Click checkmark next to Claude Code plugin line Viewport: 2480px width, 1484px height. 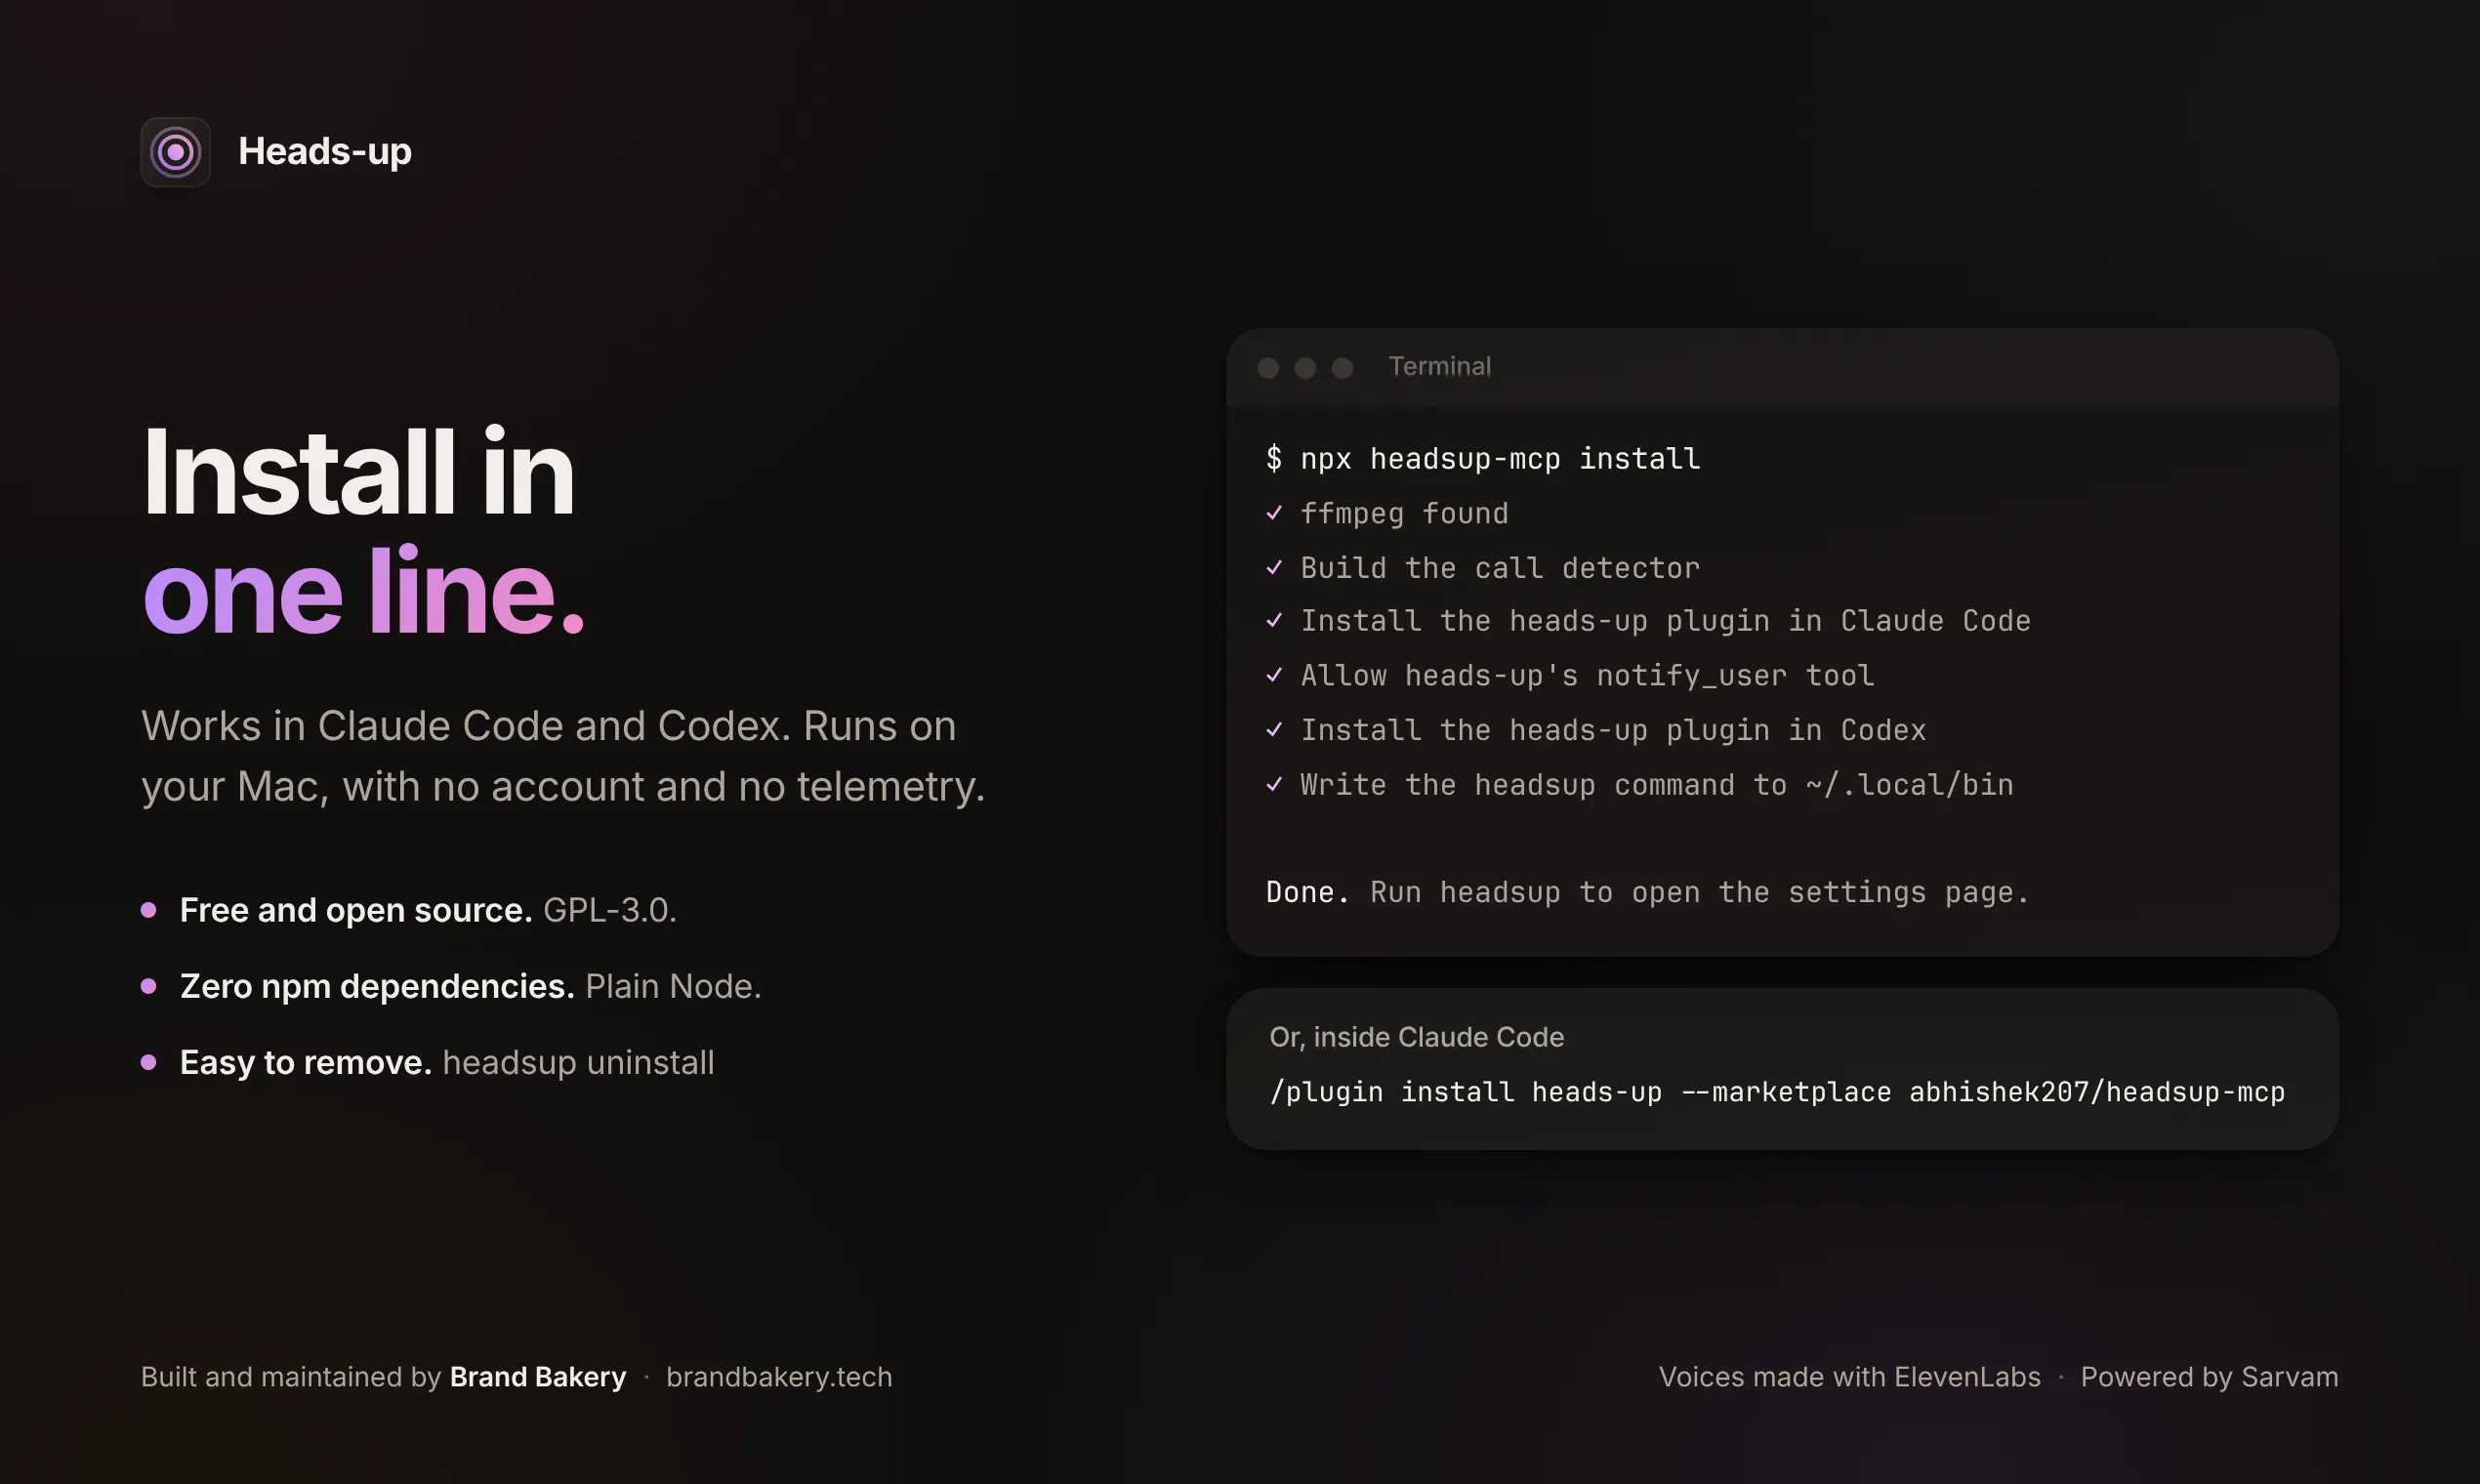[x=1274, y=621]
